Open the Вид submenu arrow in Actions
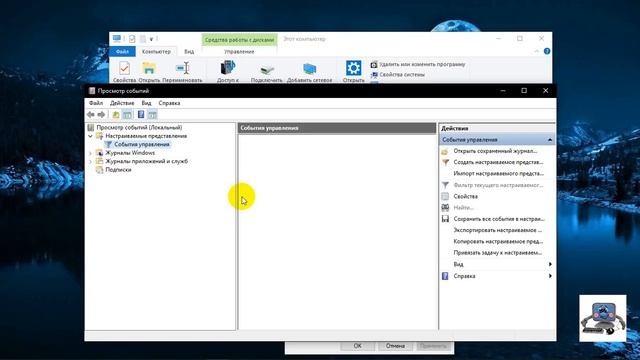The height and width of the screenshot is (360, 640). click(x=550, y=264)
